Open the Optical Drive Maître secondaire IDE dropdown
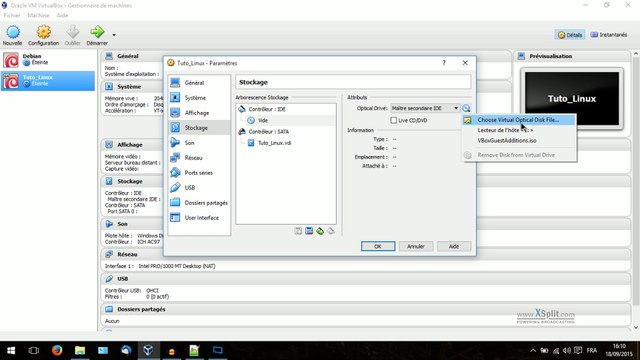Screen dimensions: 640x360 coord(424,108)
